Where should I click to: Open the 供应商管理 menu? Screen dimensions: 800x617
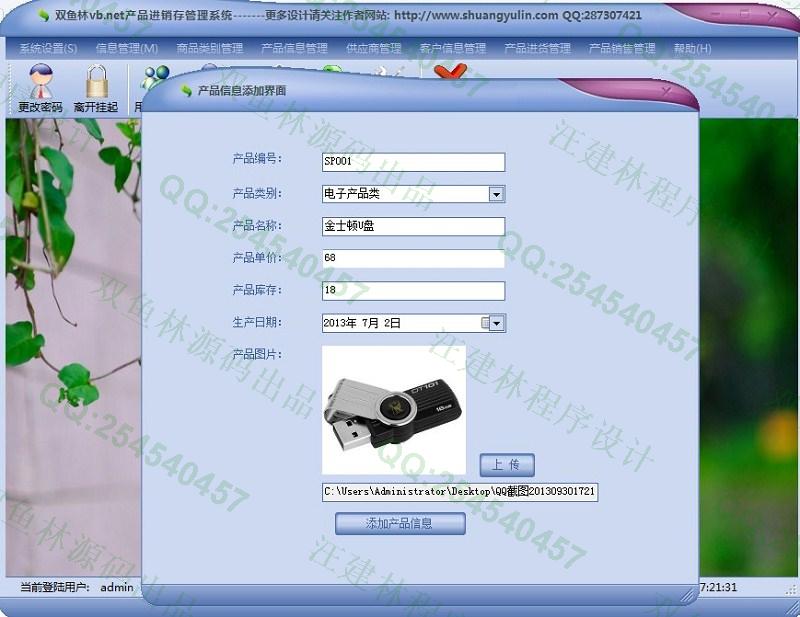[373, 48]
